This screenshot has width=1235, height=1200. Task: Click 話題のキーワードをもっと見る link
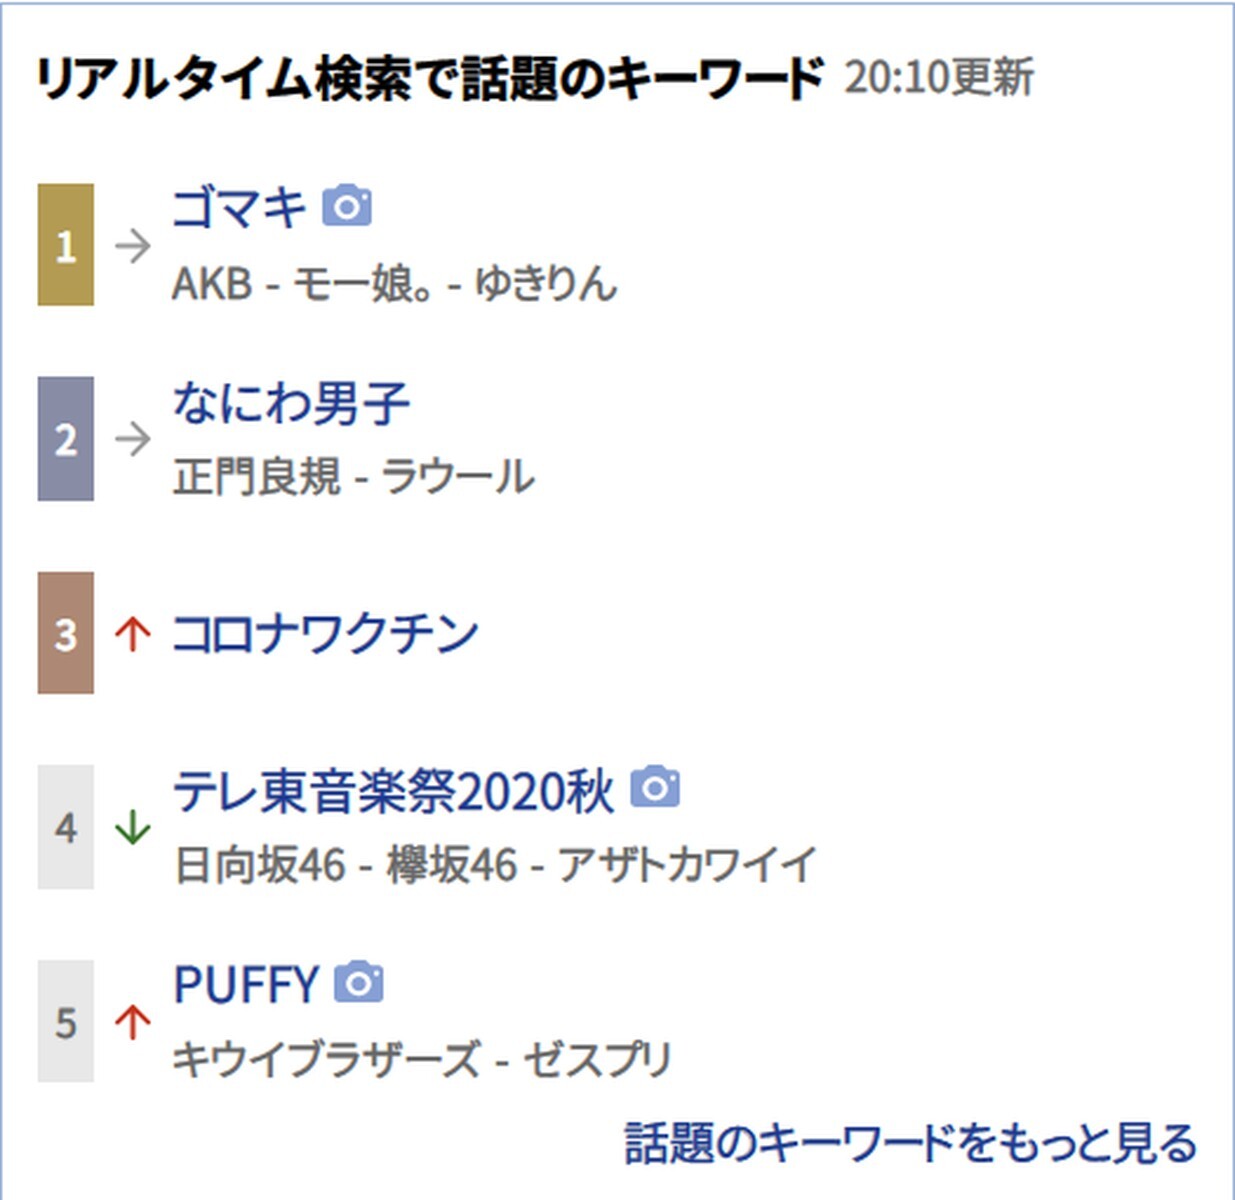910,1143
